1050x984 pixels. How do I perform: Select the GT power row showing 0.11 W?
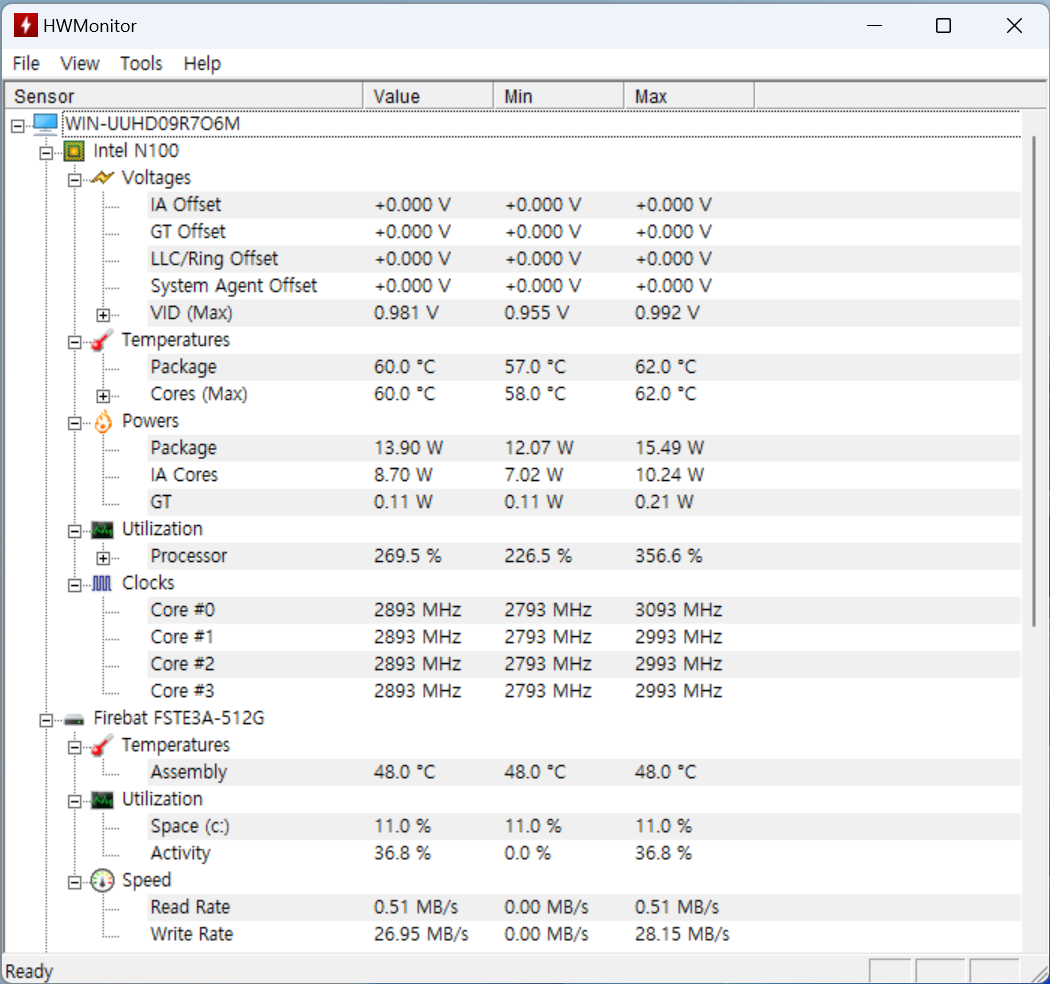pyautogui.click(x=583, y=502)
